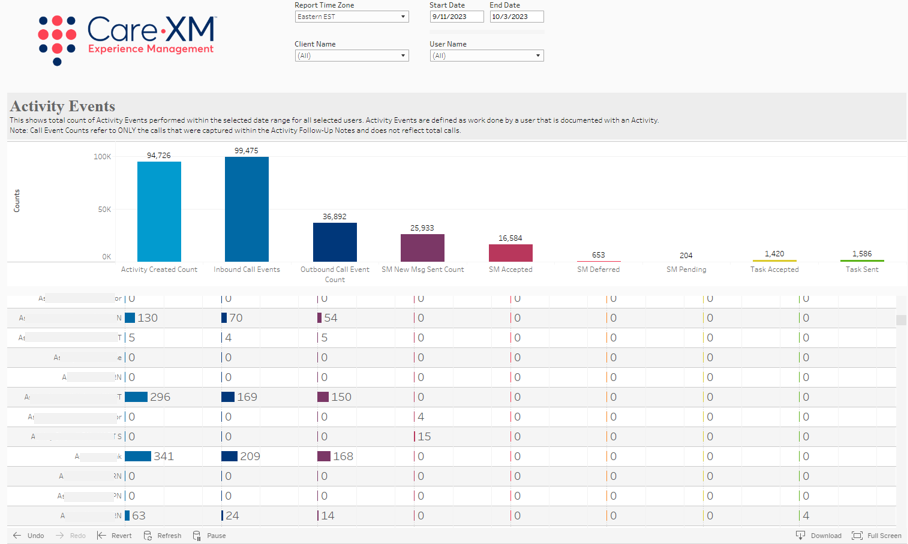Click the Refresh icon

(x=148, y=536)
